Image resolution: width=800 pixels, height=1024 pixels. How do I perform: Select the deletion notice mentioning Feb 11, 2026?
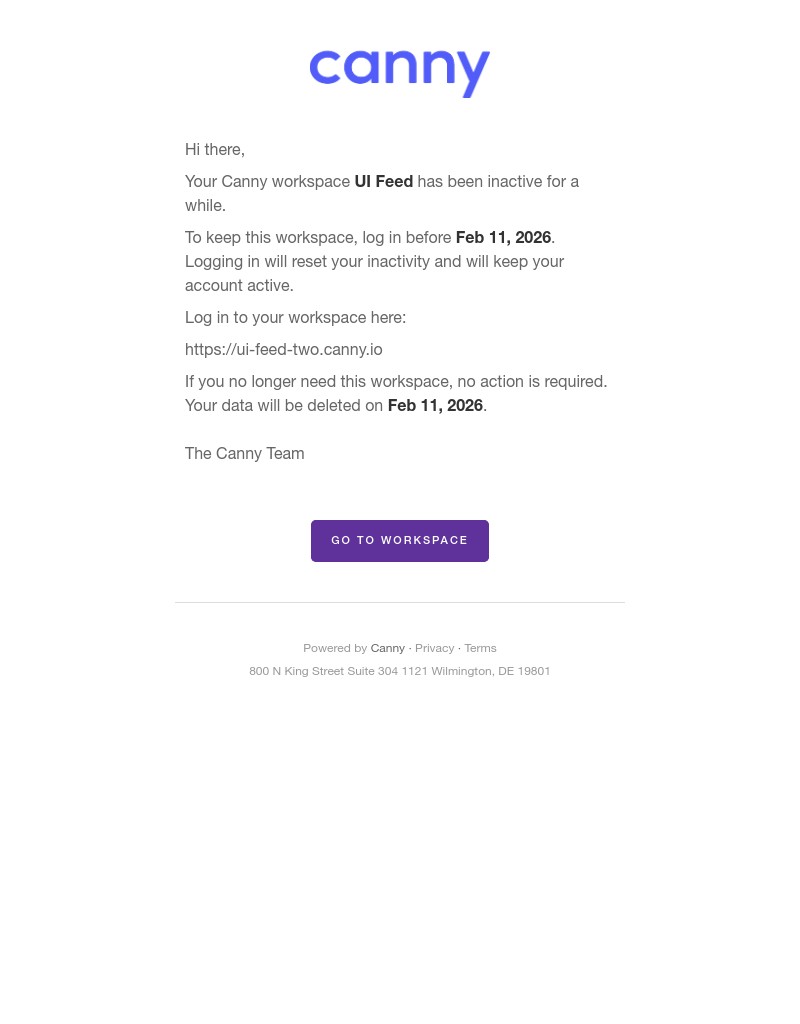click(396, 393)
